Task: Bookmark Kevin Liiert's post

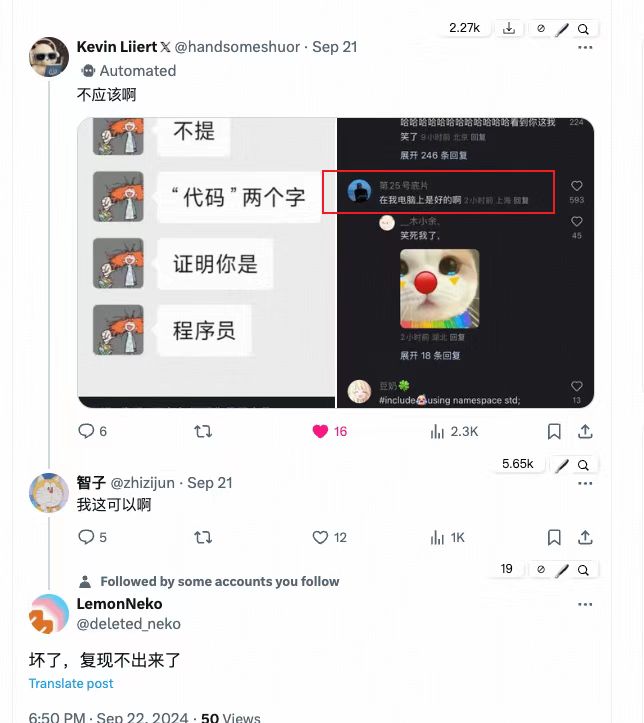Action: click(554, 432)
